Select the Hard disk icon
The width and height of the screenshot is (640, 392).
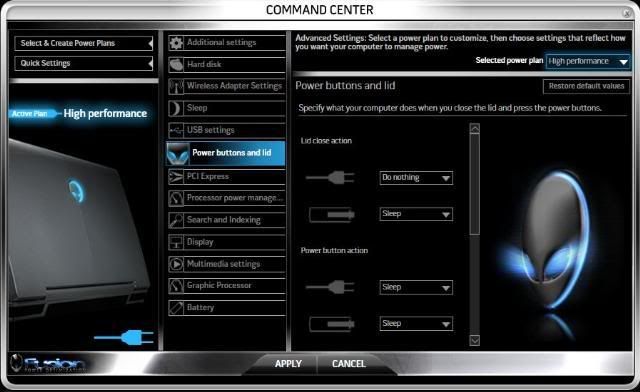pos(176,65)
